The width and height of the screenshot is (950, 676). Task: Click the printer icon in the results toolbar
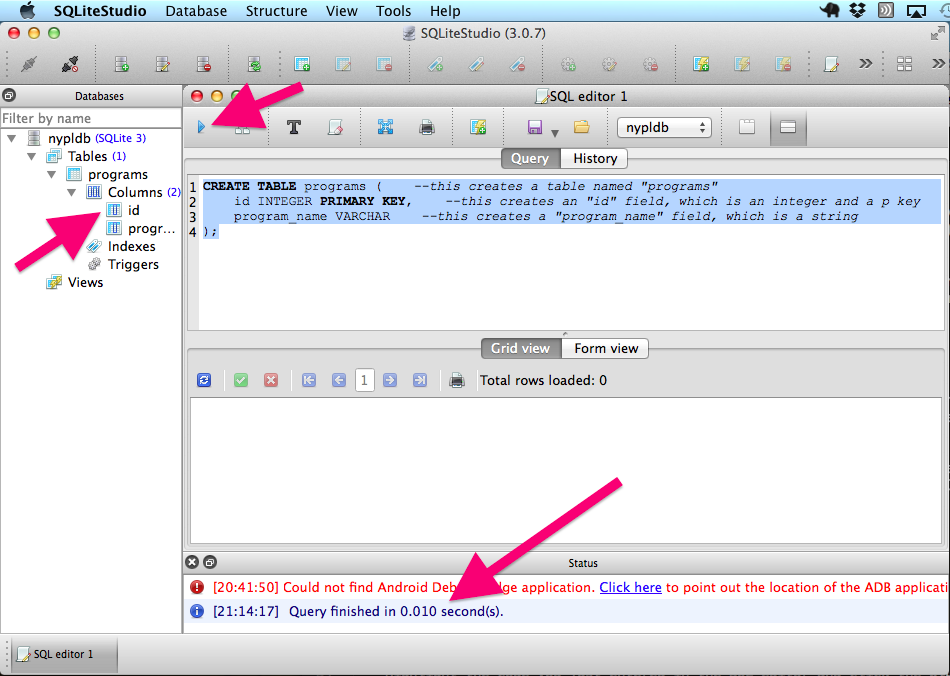[457, 380]
